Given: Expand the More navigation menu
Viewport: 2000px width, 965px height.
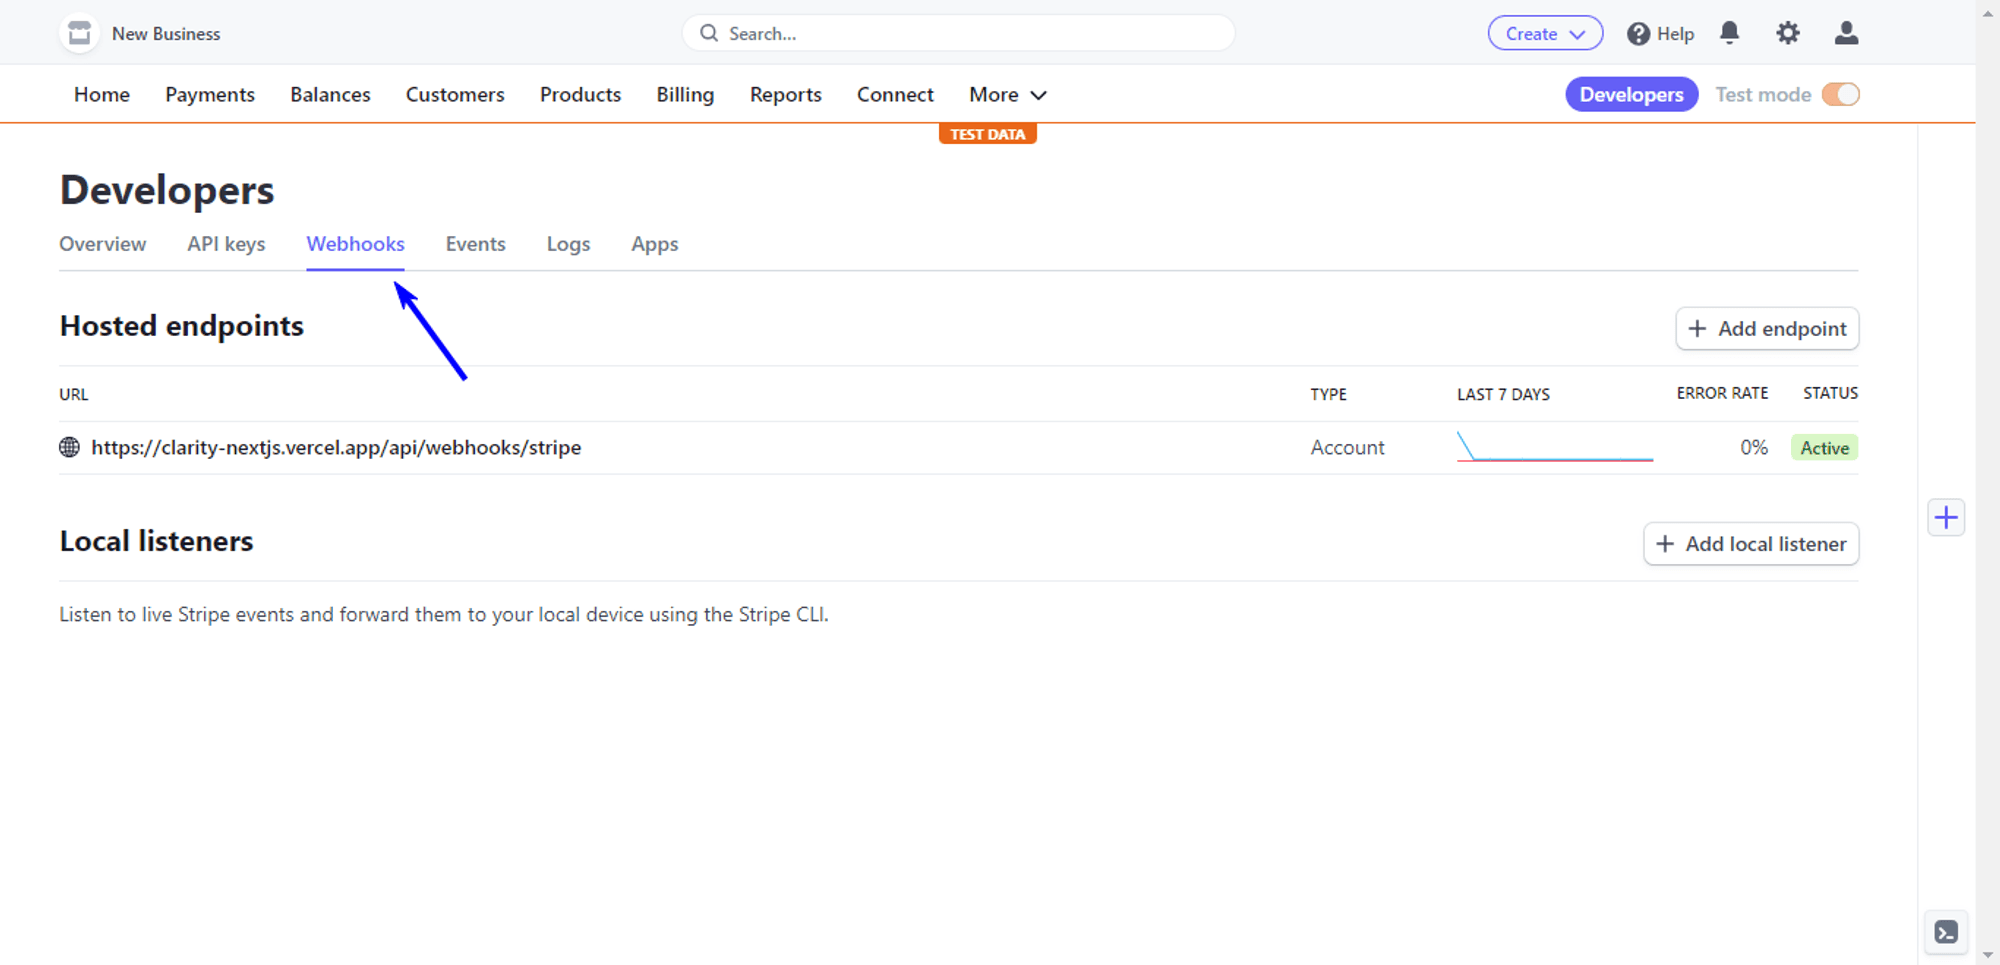Looking at the screenshot, I should [1007, 94].
